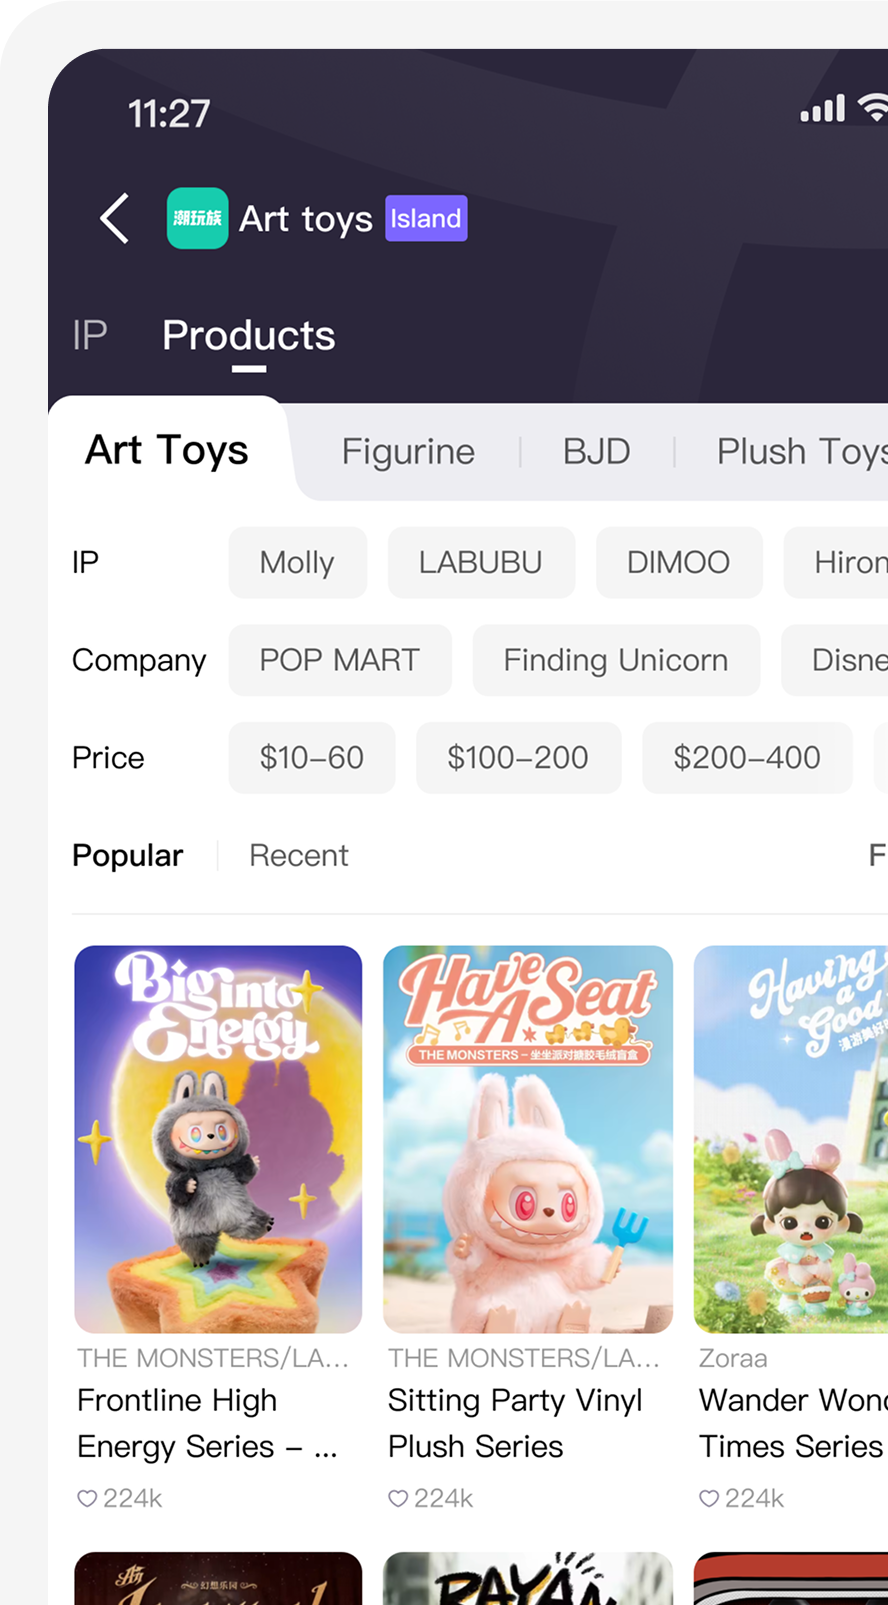
Task: Select the Products tab
Action: (249, 335)
